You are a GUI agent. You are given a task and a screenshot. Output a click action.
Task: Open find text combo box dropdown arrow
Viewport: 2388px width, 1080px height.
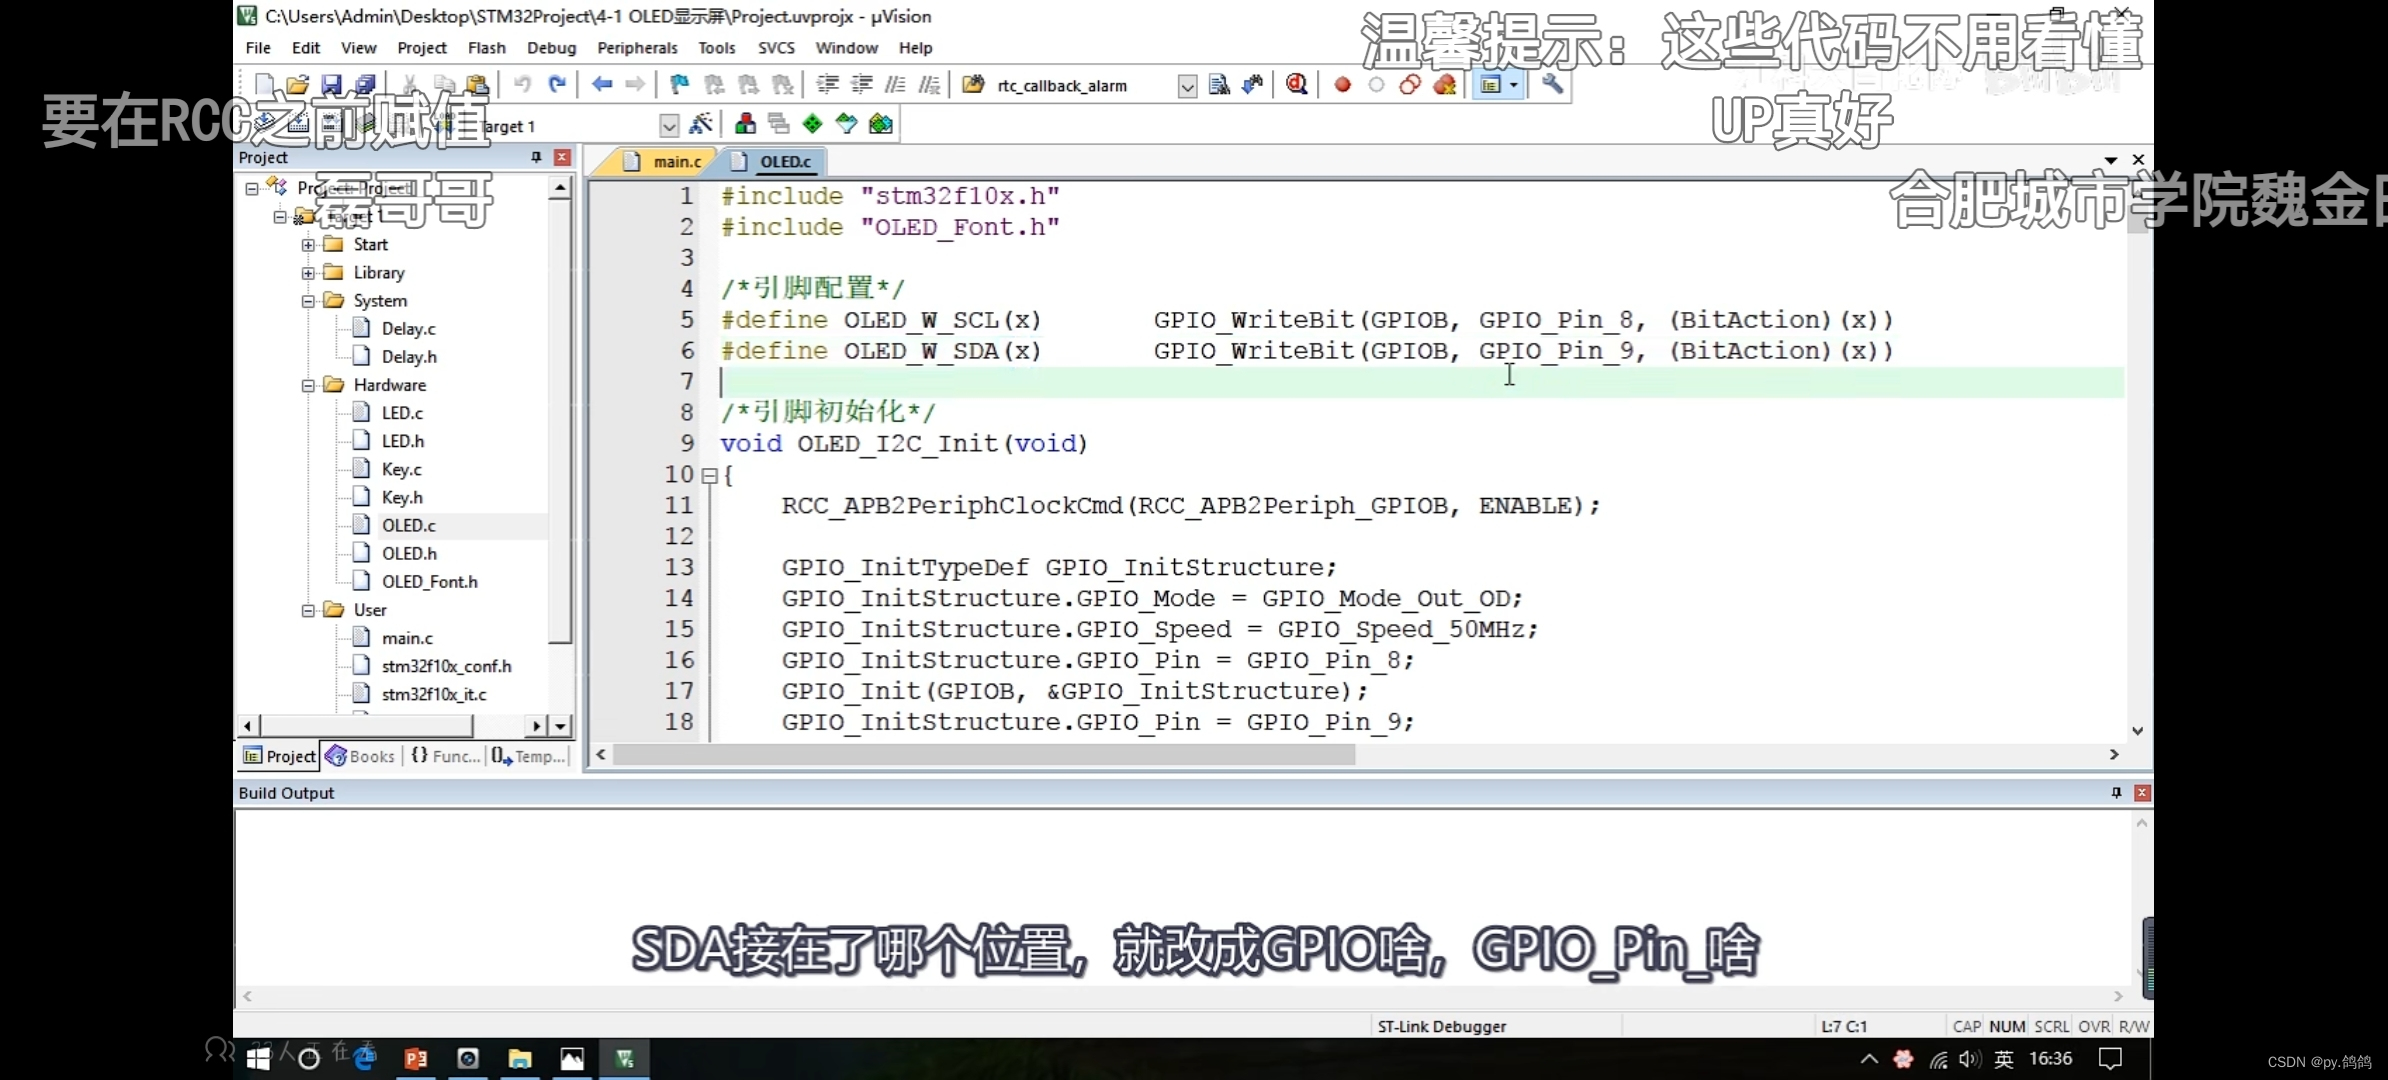(x=1187, y=86)
